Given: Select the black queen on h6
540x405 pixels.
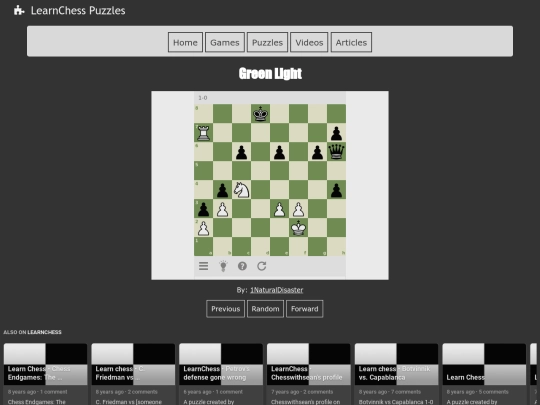Looking at the screenshot, I should (x=336, y=152).
